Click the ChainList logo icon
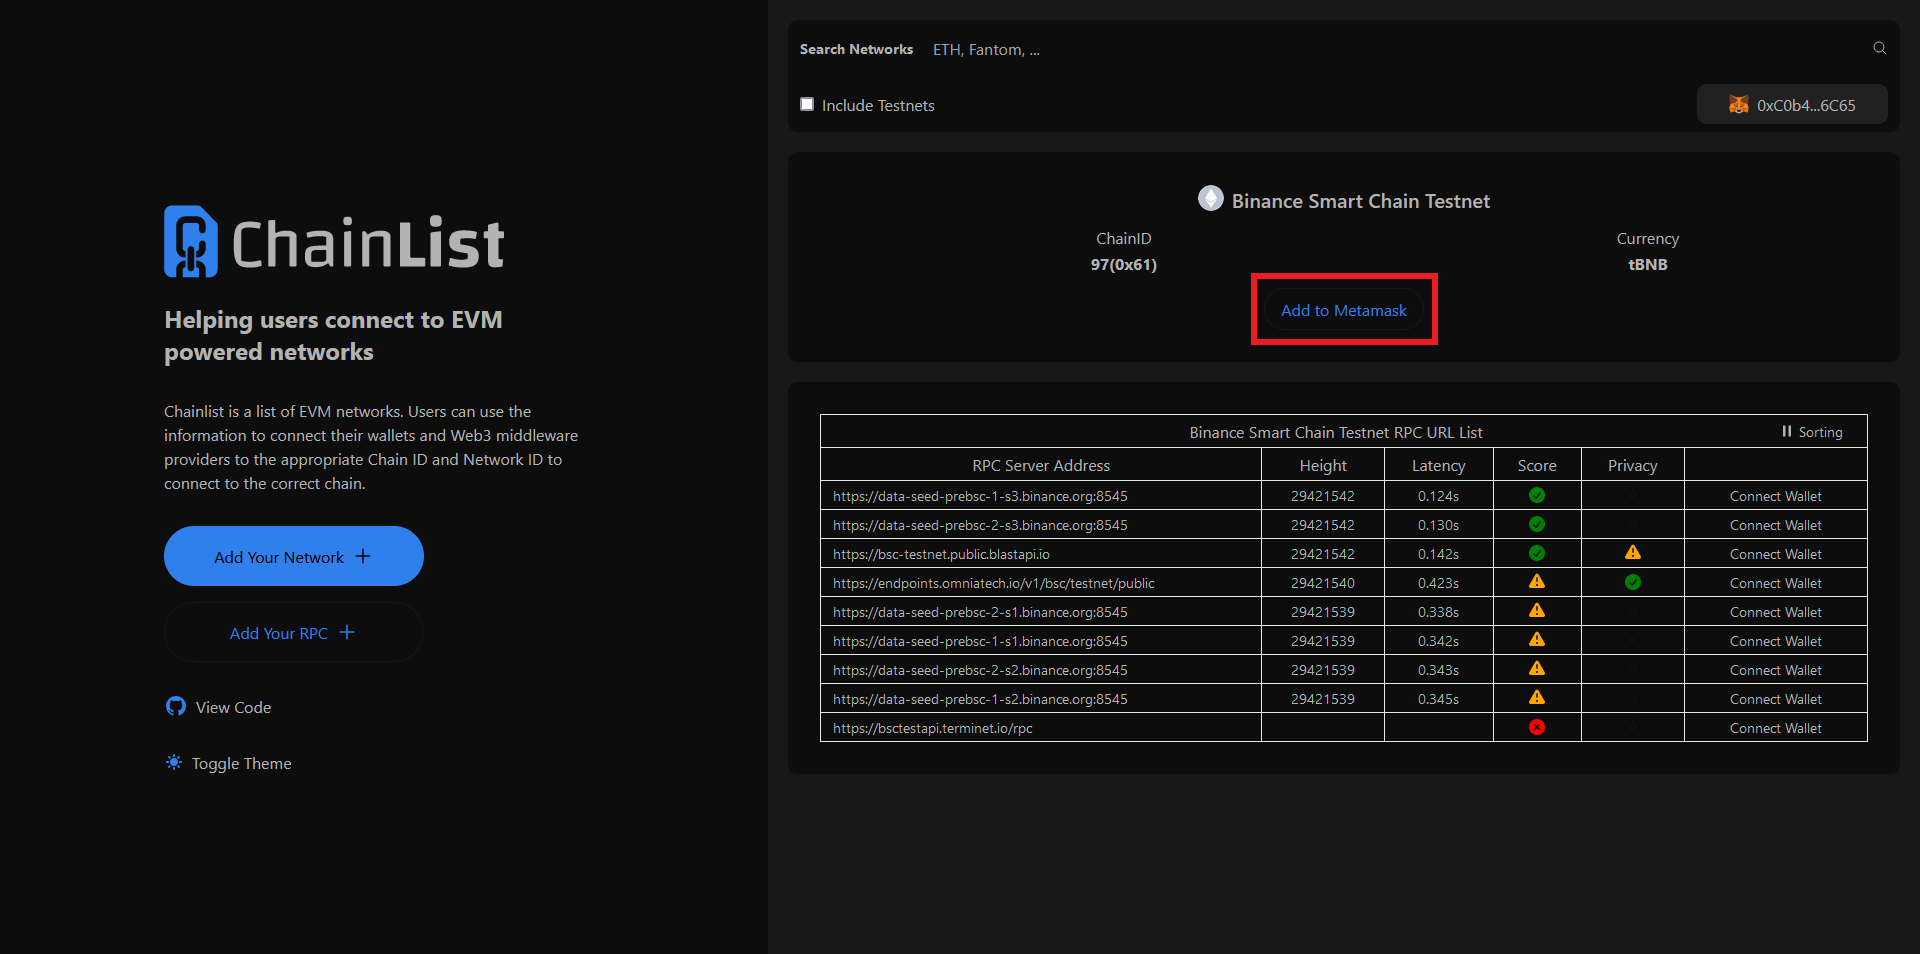 pos(190,242)
